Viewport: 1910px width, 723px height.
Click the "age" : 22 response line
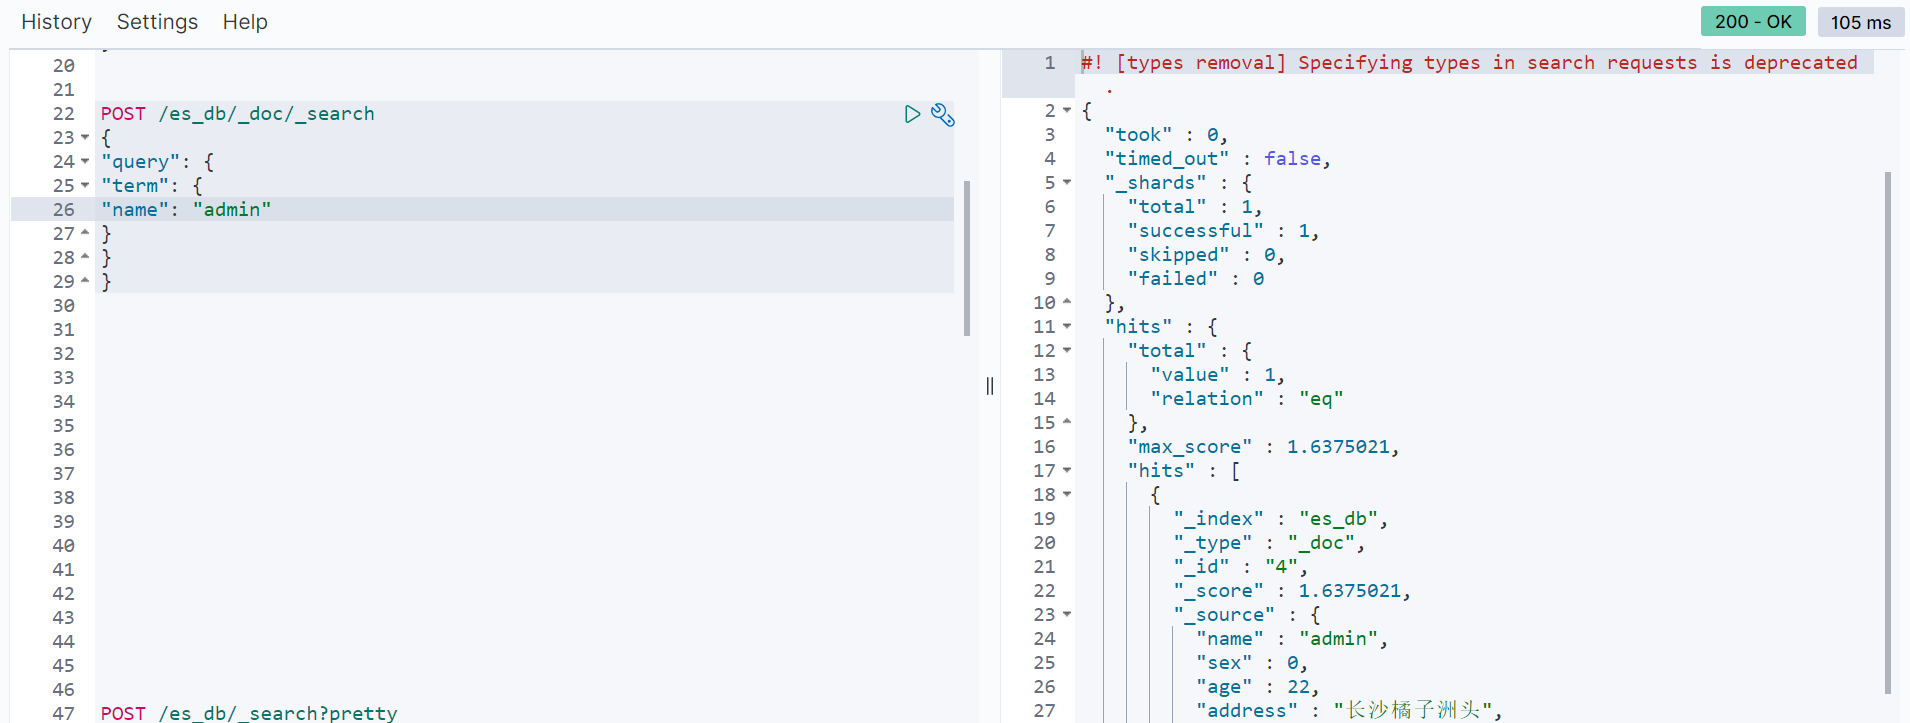1258,687
